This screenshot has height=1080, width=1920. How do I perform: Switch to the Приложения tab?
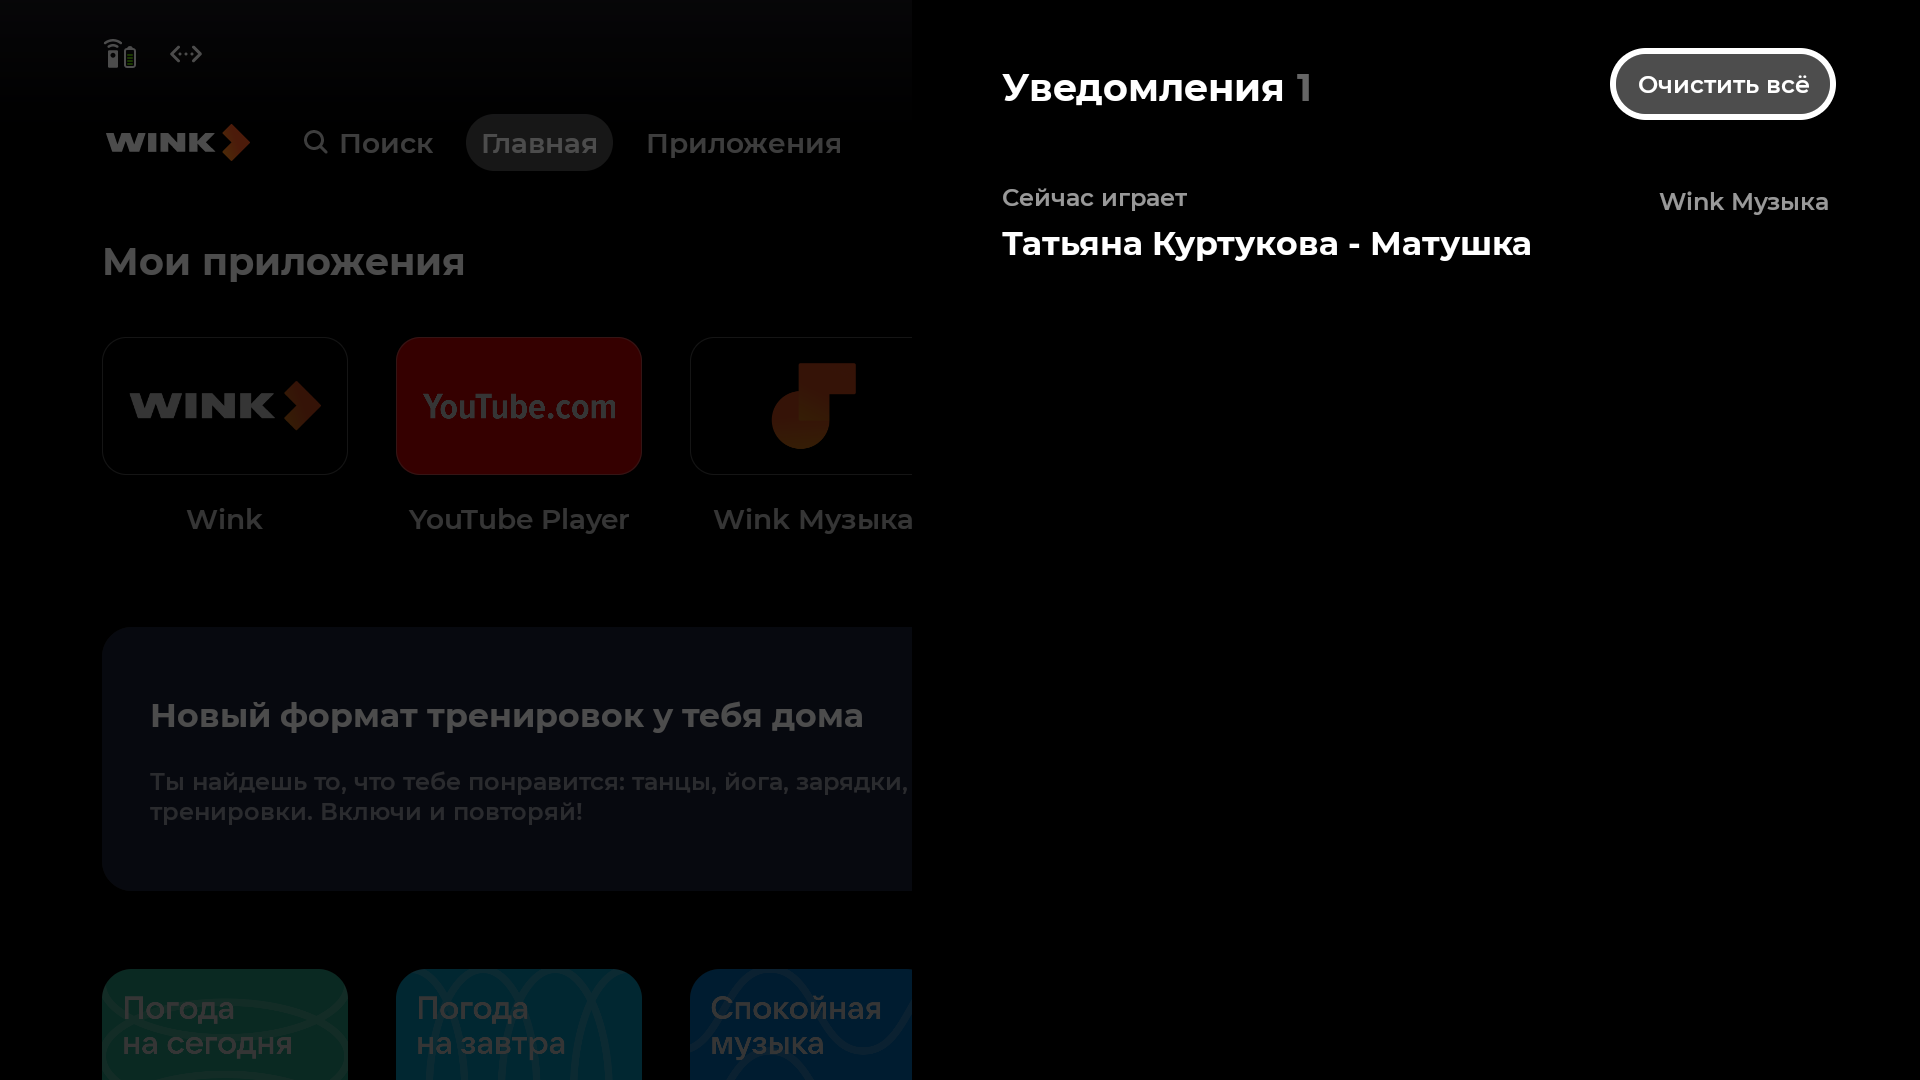pos(743,143)
